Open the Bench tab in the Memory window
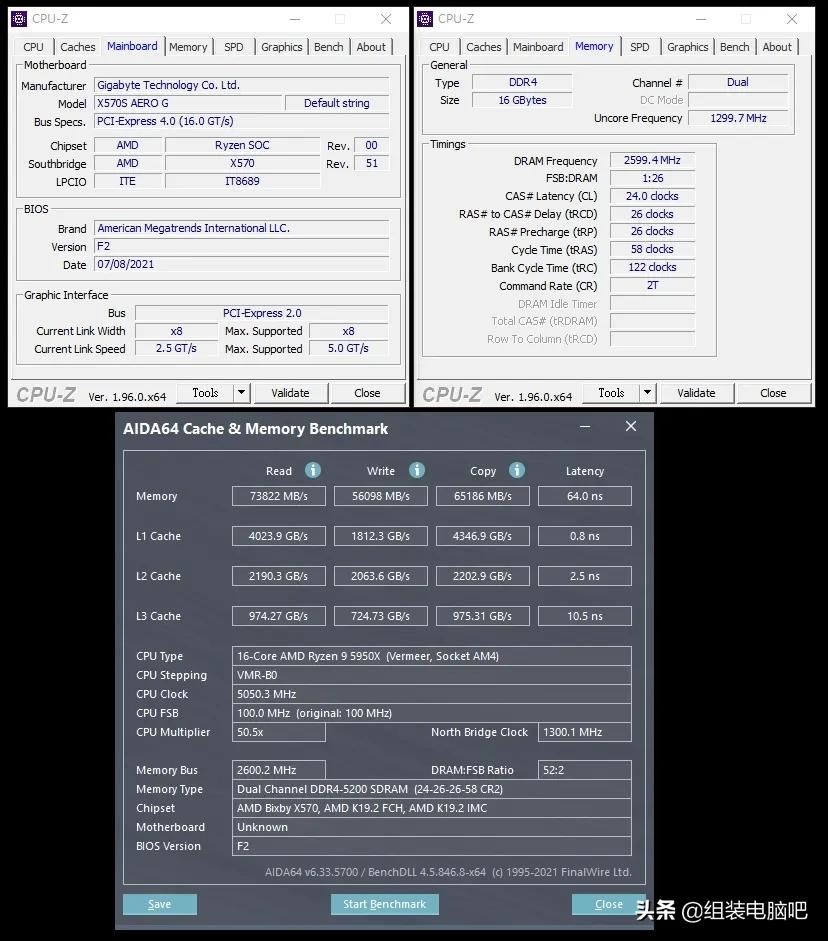 click(735, 46)
